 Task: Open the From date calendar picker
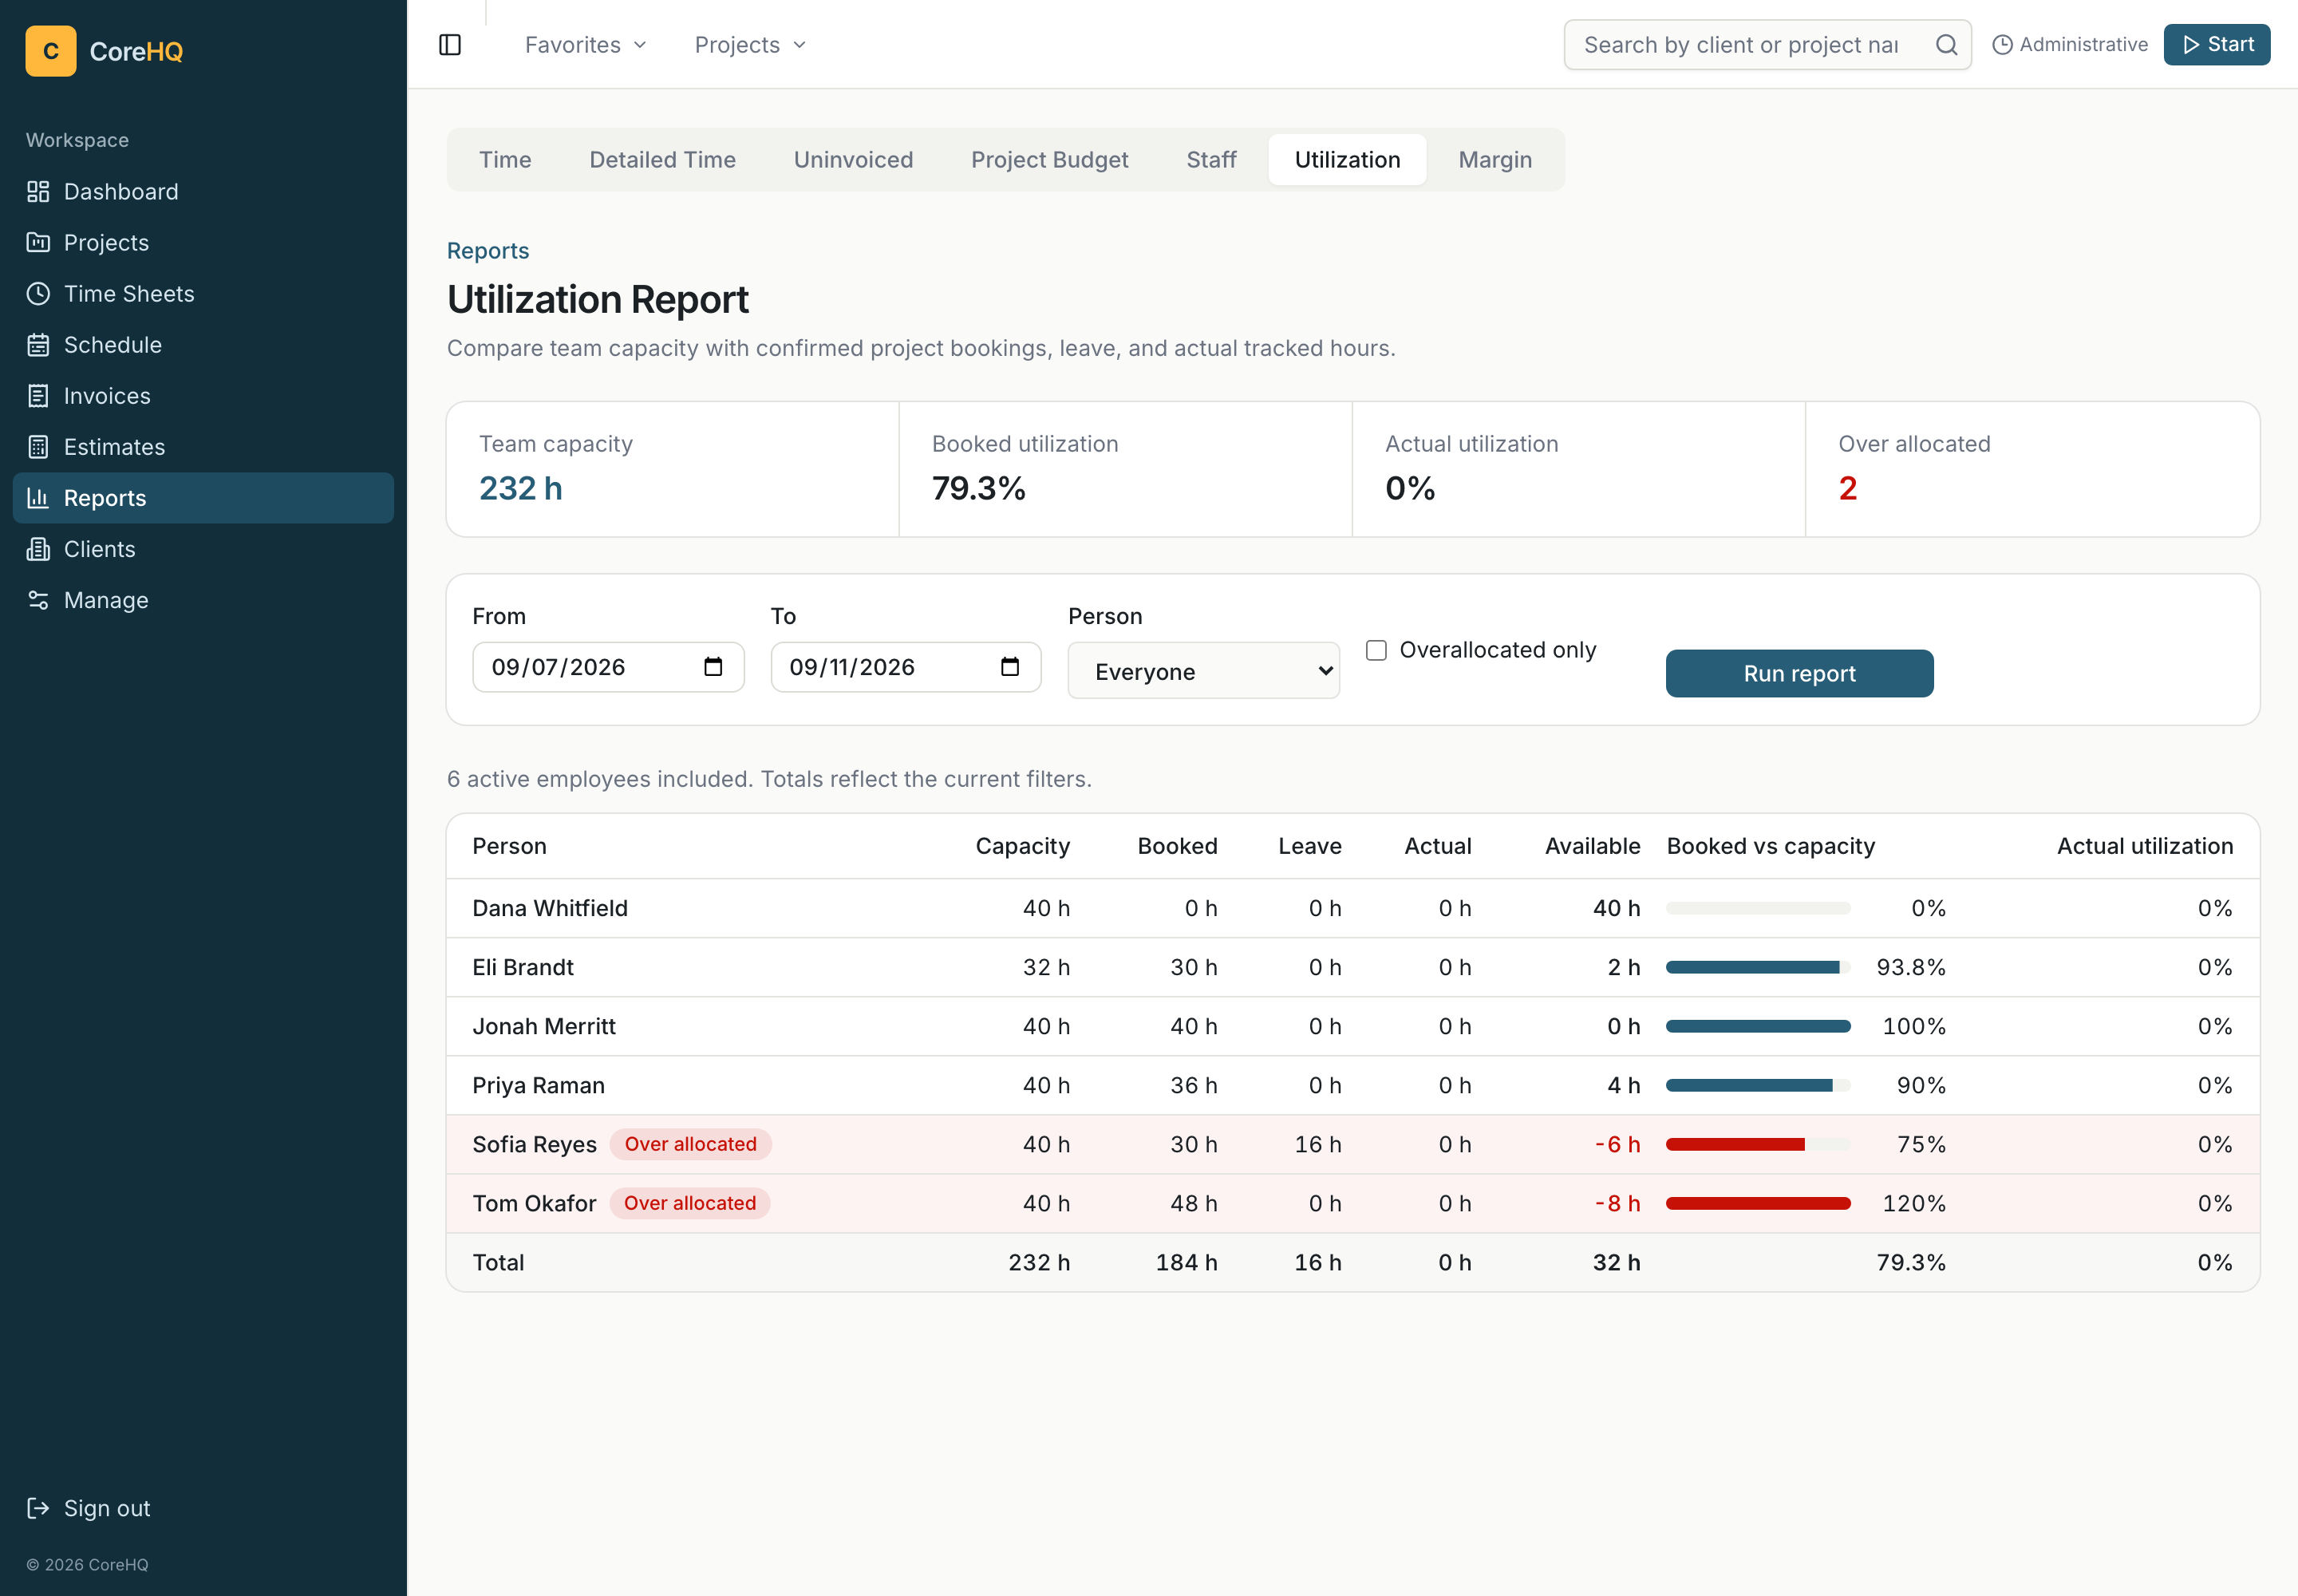tap(713, 667)
